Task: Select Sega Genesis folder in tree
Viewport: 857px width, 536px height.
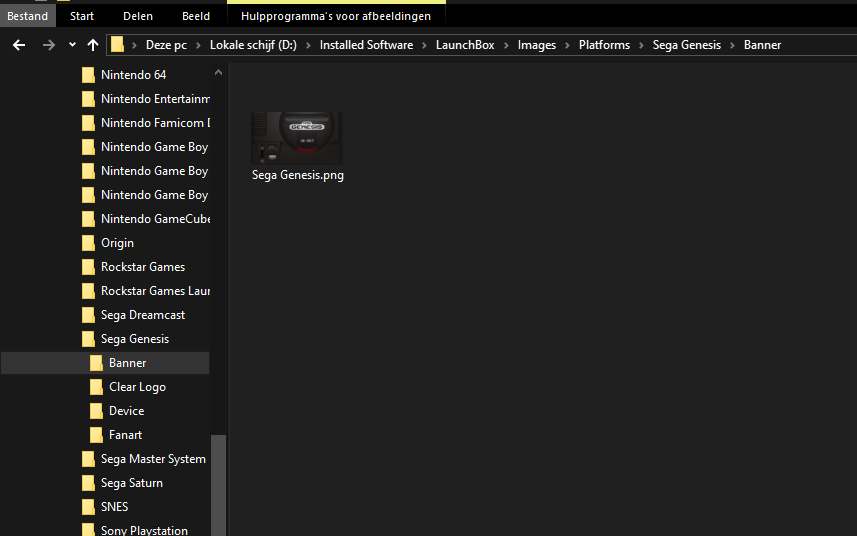Action: 134,339
